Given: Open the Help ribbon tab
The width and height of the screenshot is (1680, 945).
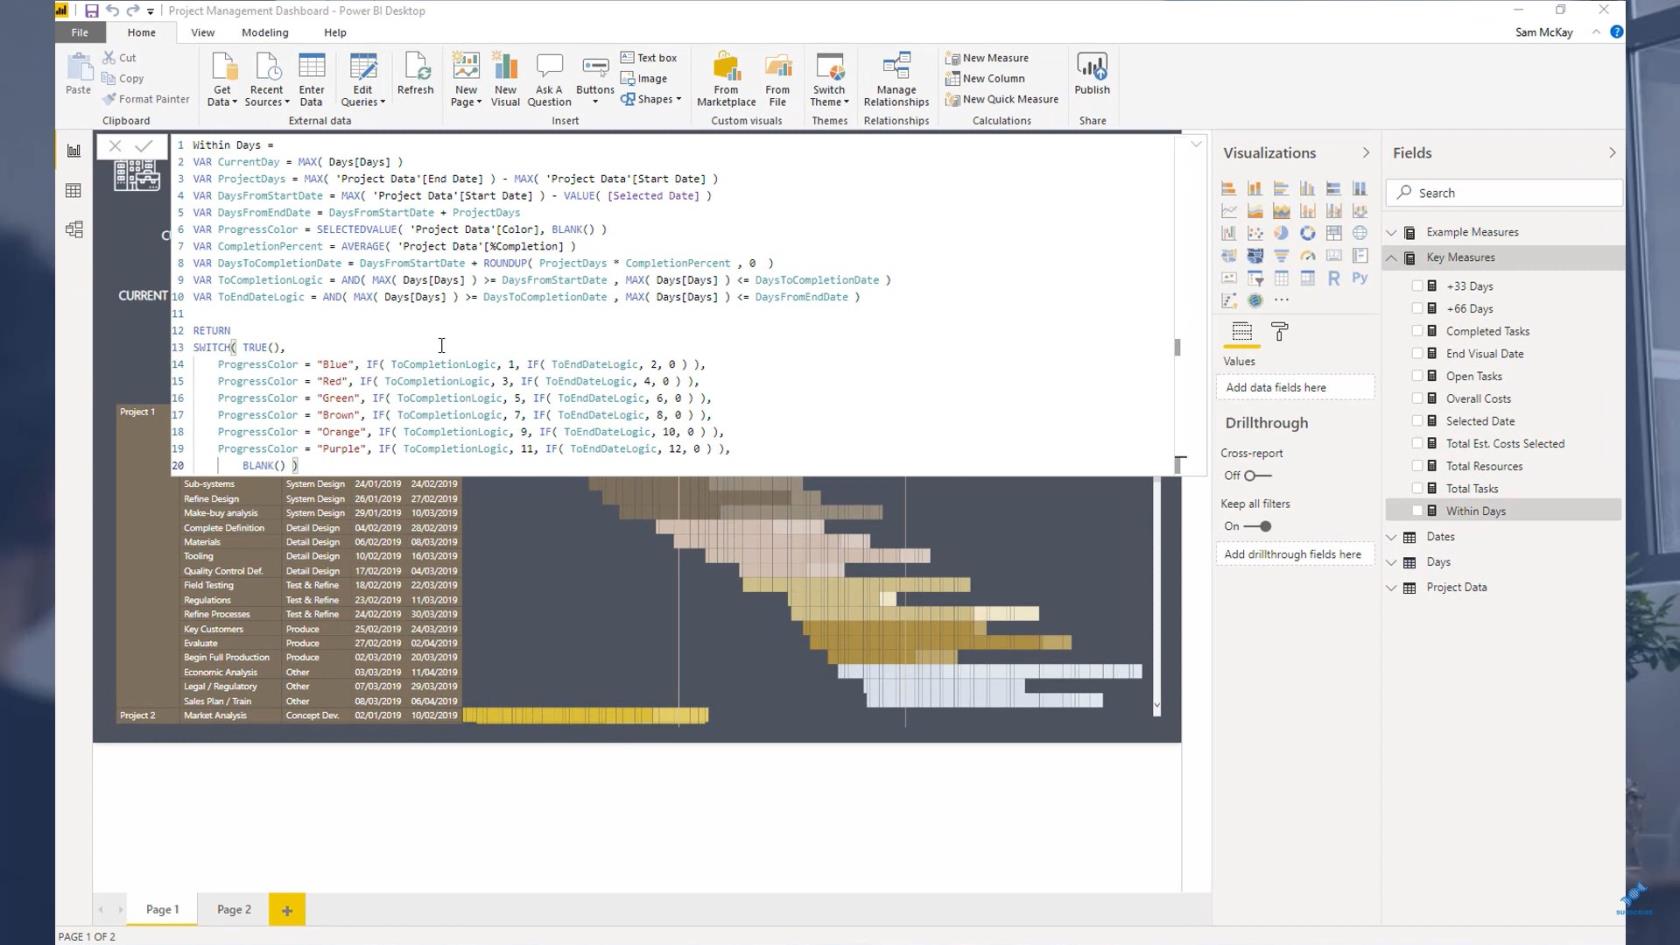Looking at the screenshot, I should 335,32.
